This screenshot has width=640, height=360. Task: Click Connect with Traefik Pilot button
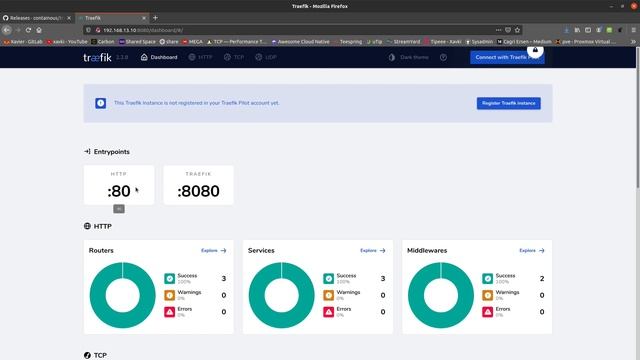(507, 57)
